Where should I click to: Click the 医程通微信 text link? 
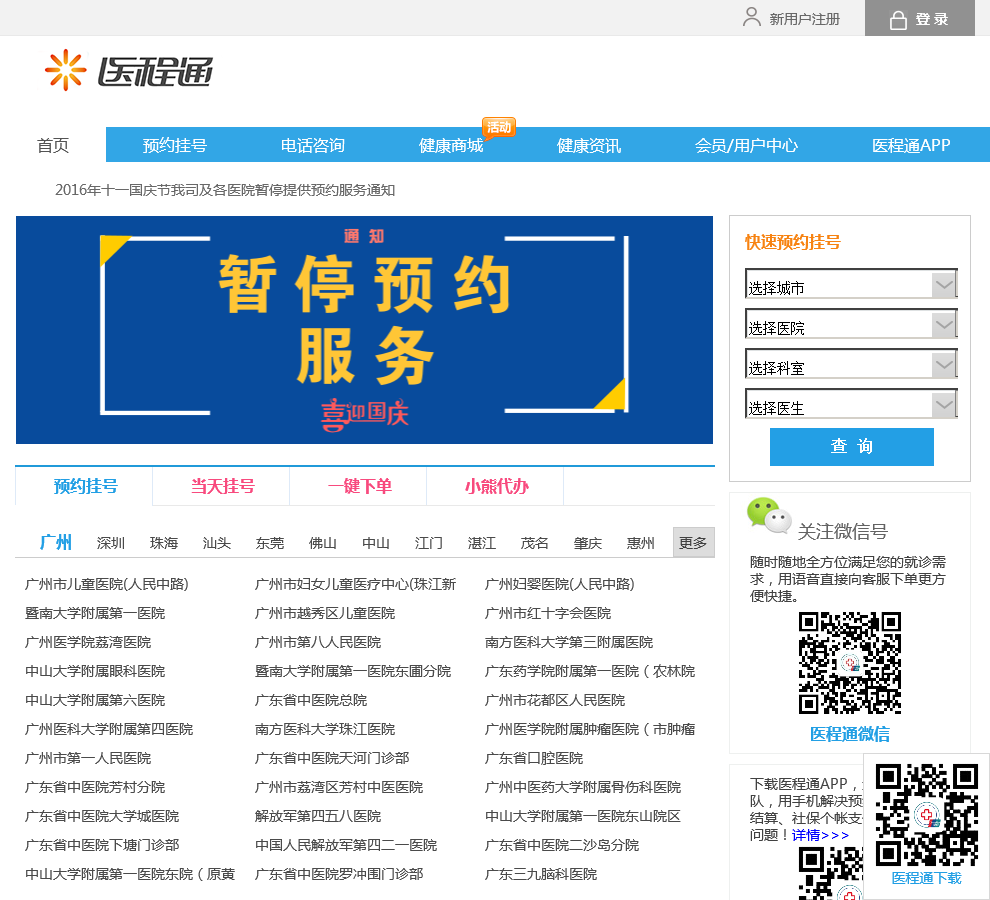(850, 734)
